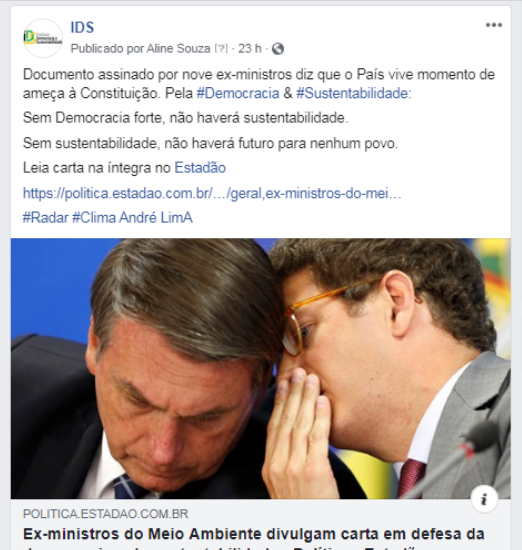Click the link info 'i' icon
This screenshot has height=550, width=522.
(x=484, y=499)
